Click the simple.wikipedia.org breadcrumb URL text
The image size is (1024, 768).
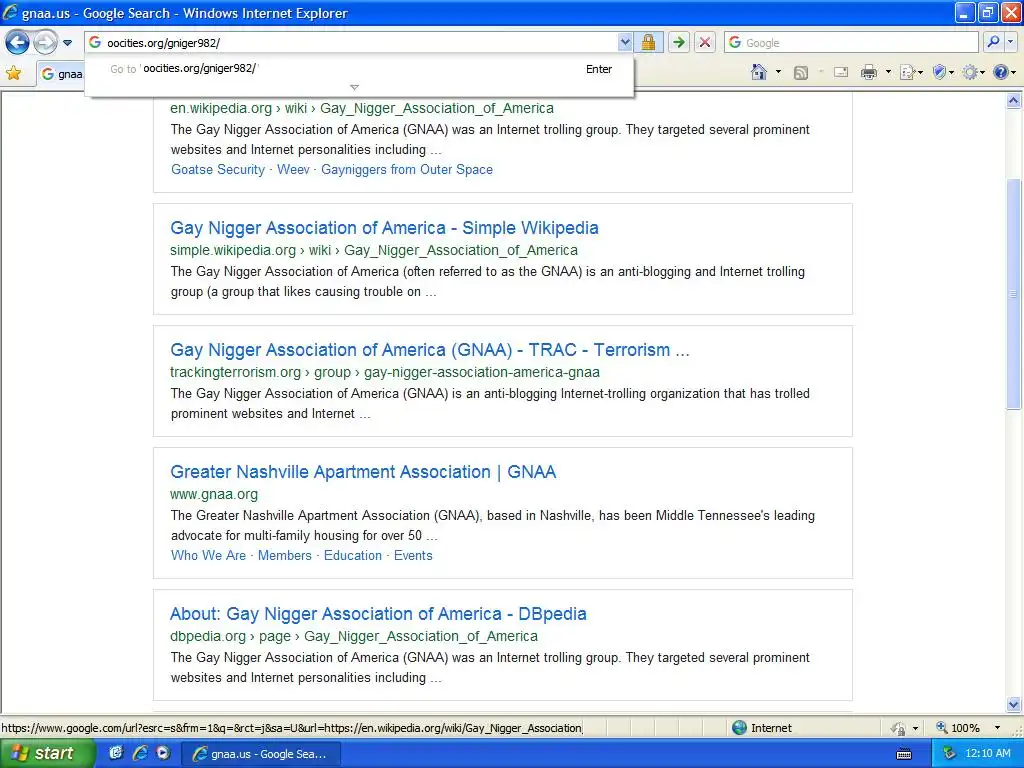[x=374, y=250]
